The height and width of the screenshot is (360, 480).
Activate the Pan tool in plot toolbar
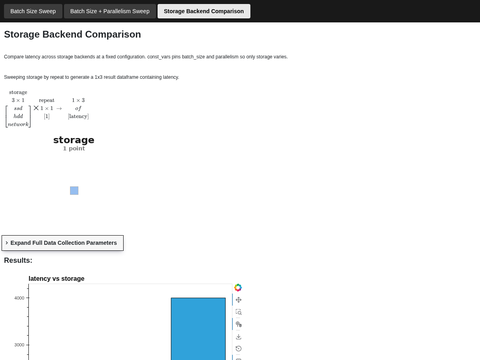pyautogui.click(x=238, y=300)
